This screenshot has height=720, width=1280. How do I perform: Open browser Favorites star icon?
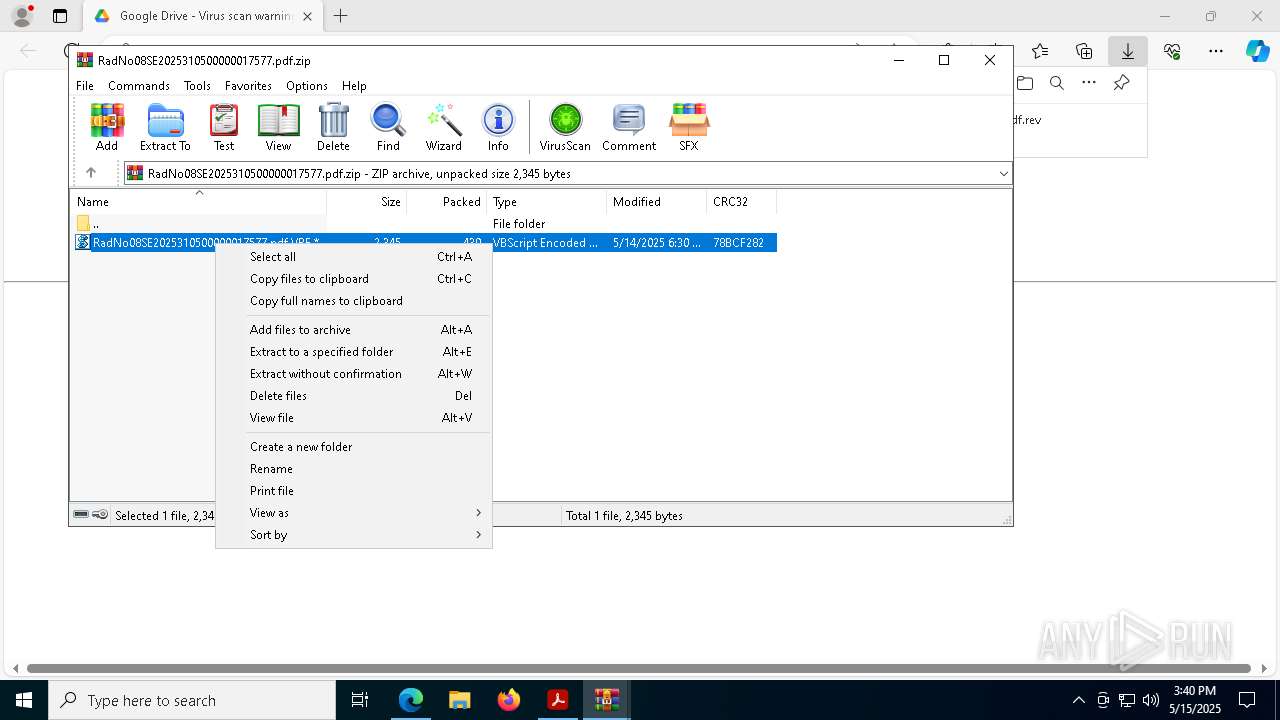1040,51
